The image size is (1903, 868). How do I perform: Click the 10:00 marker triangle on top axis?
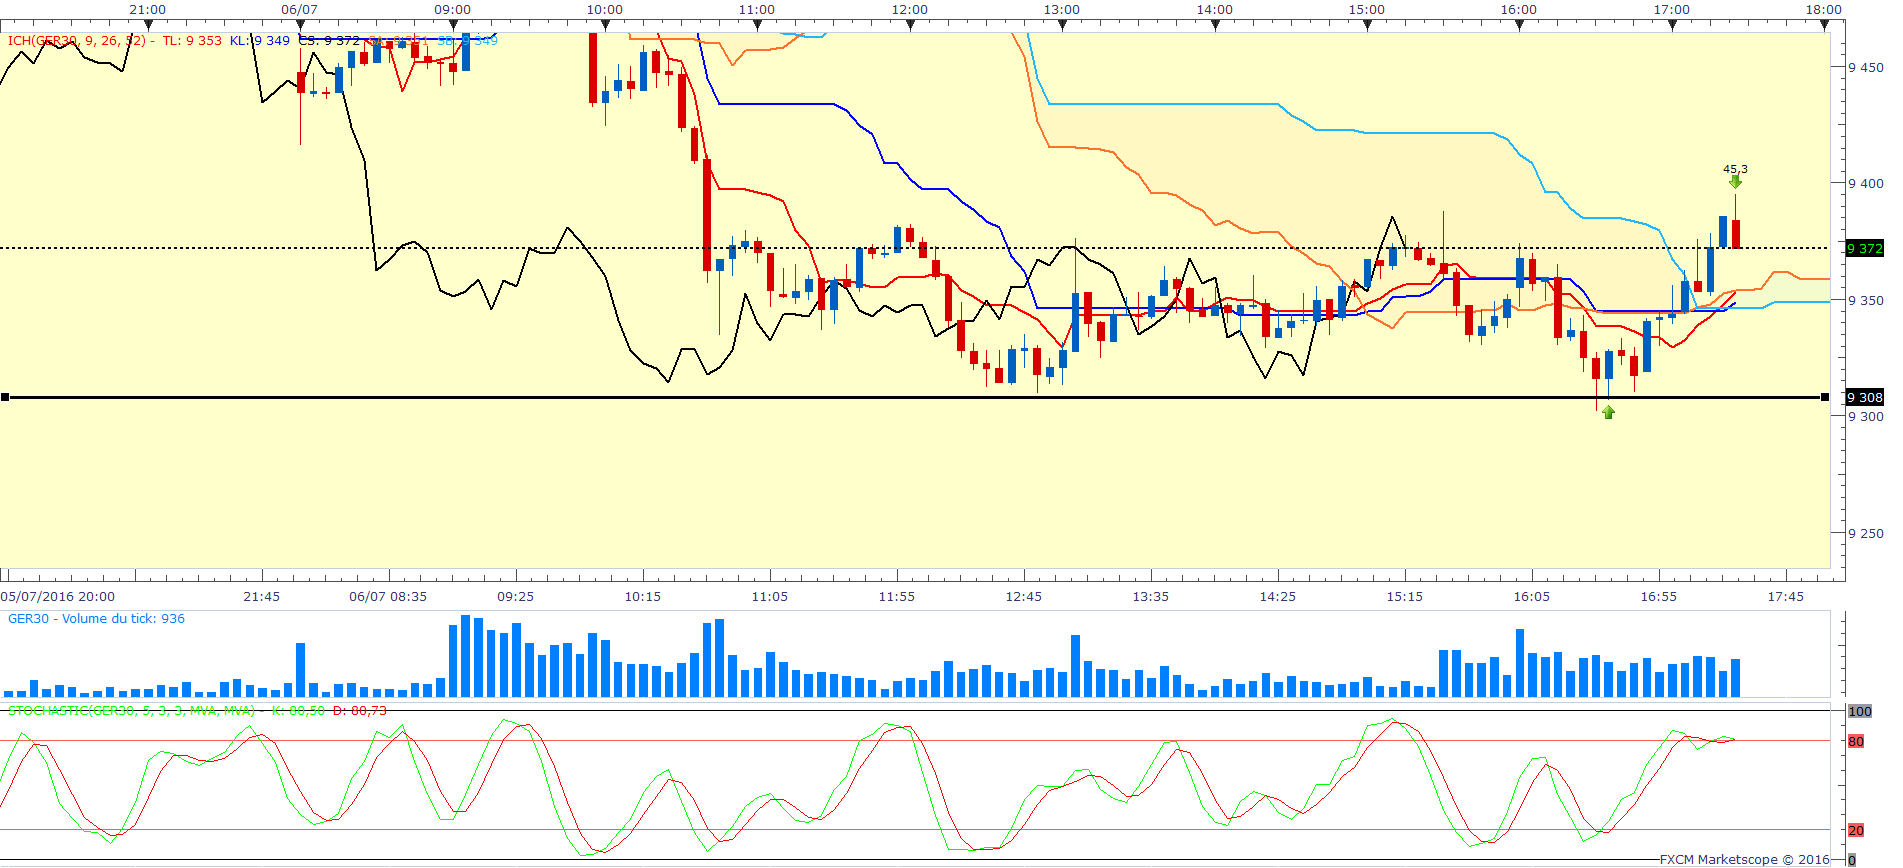tap(605, 26)
